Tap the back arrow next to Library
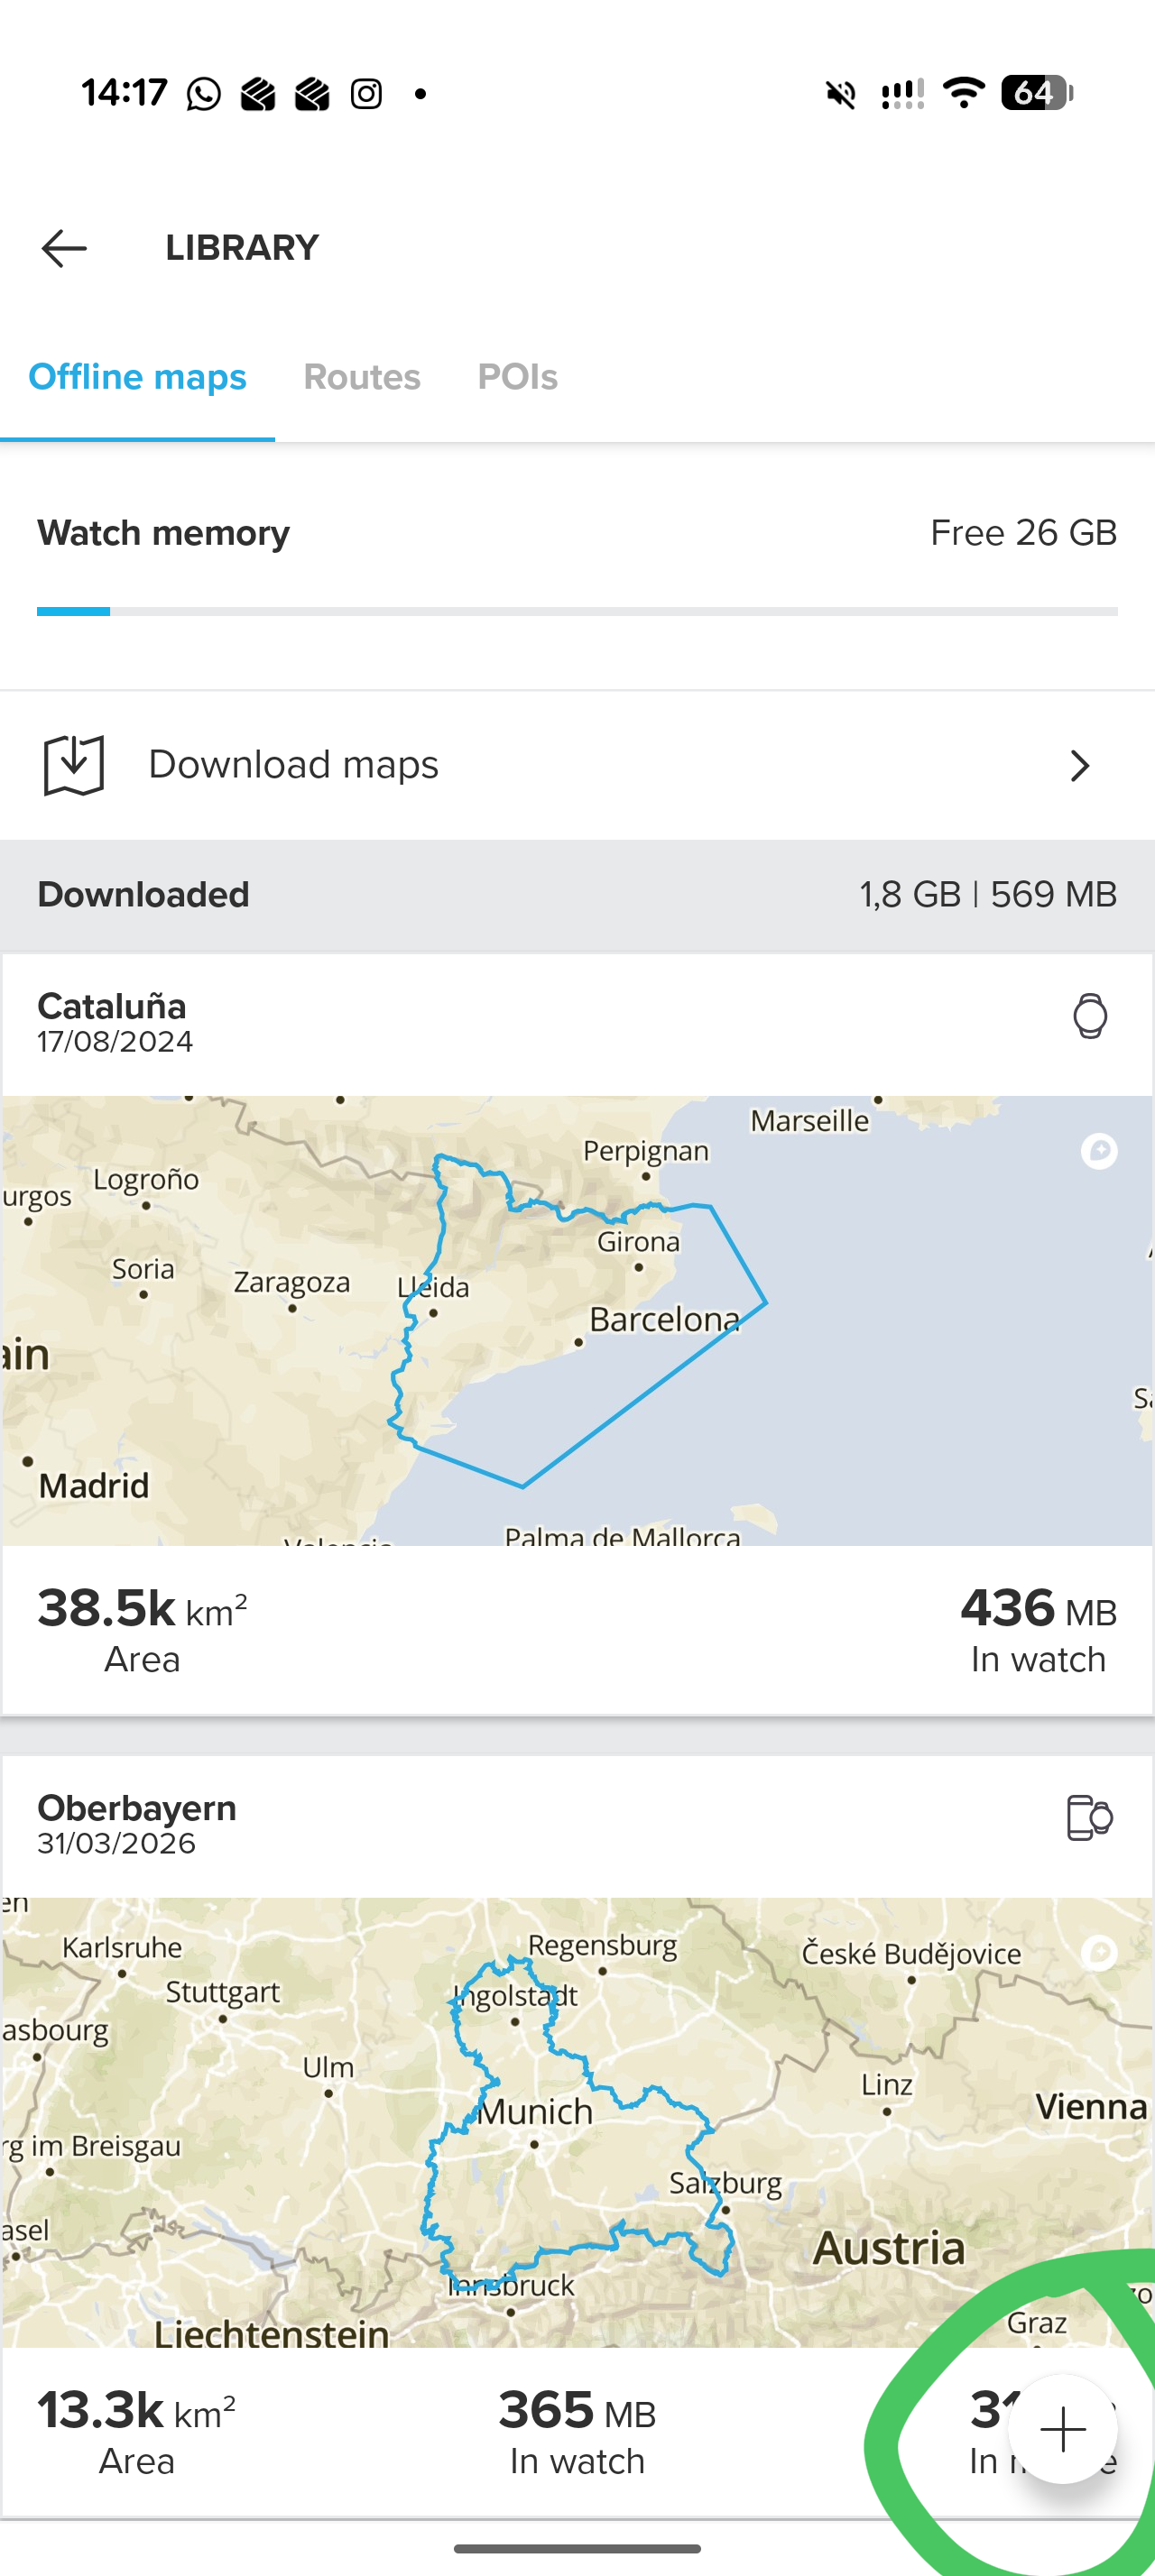 (x=64, y=248)
